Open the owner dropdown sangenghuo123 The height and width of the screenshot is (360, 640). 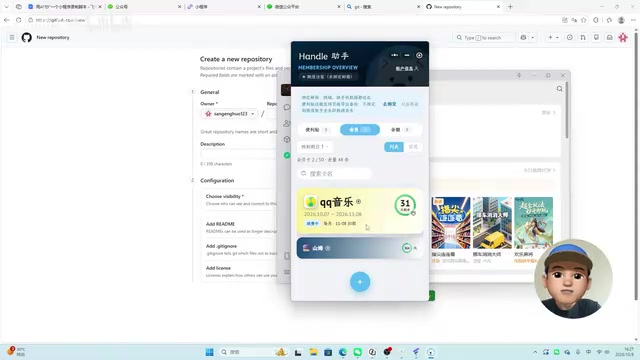[x=231, y=114]
